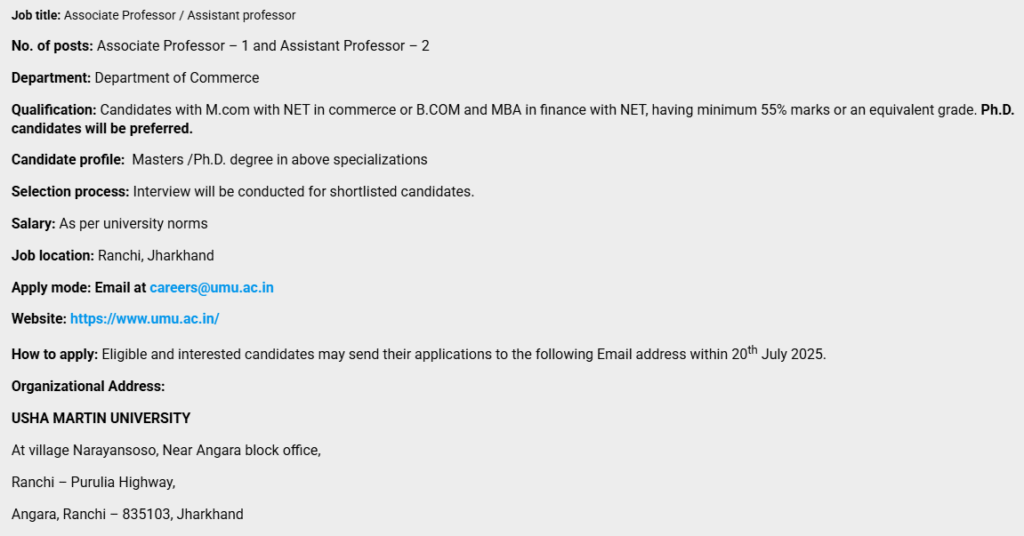The width and height of the screenshot is (1024, 536).
Task: Click the "No. of posts:" label
Action: tap(52, 46)
